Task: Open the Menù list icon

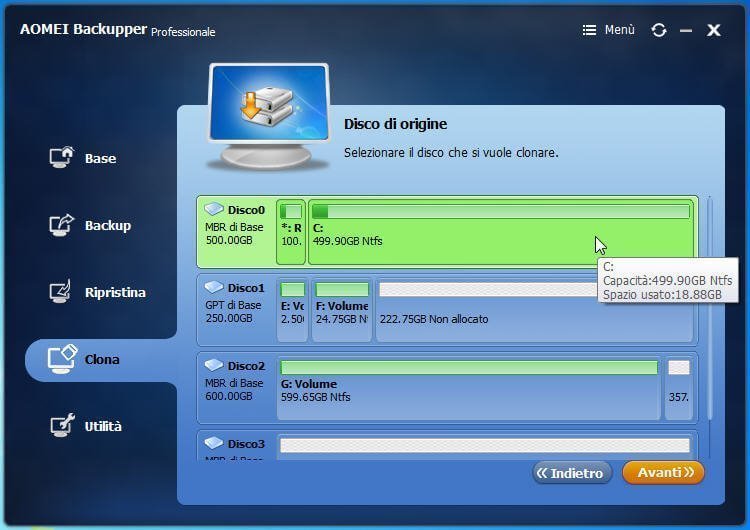Action: click(x=589, y=30)
